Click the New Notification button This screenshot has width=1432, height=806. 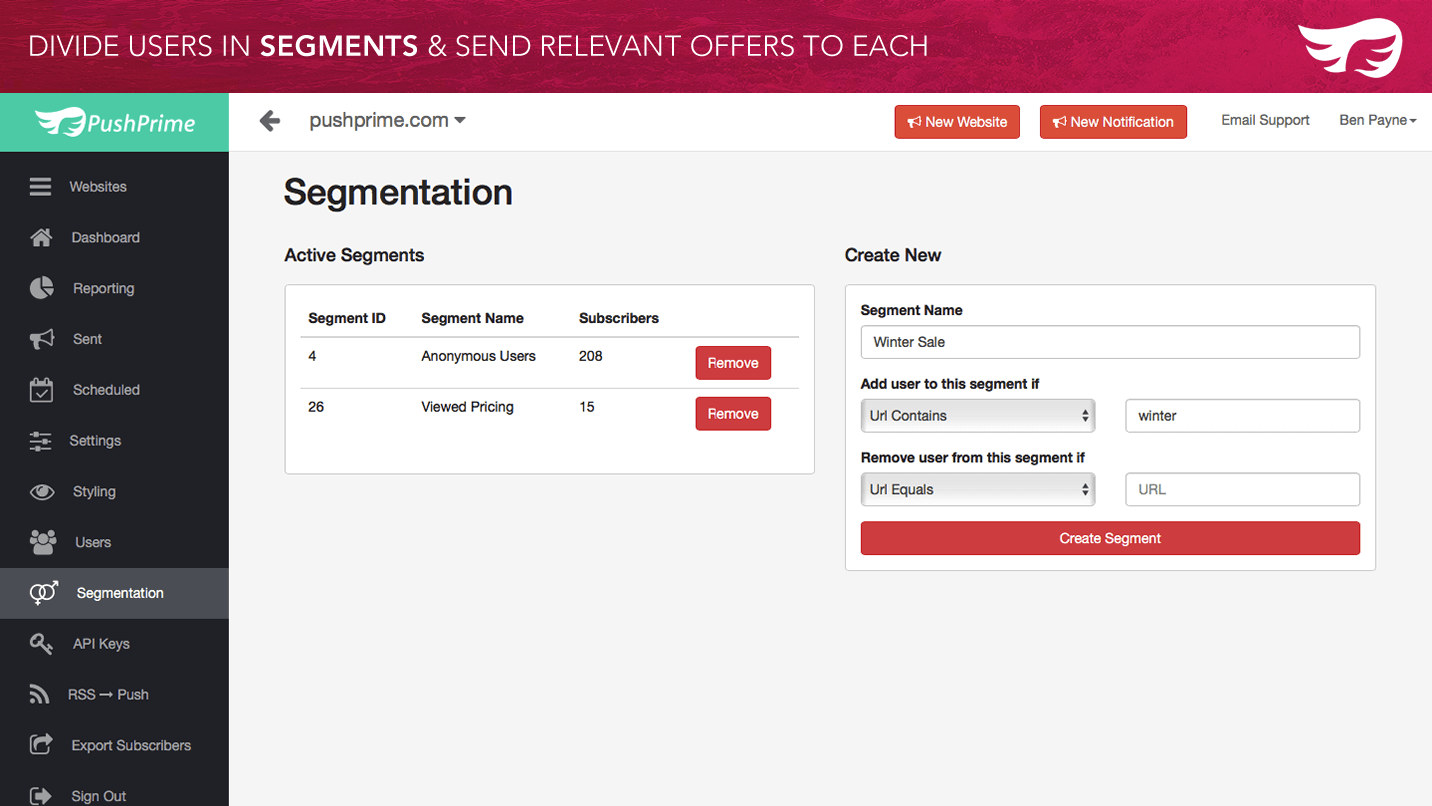[x=1113, y=122]
